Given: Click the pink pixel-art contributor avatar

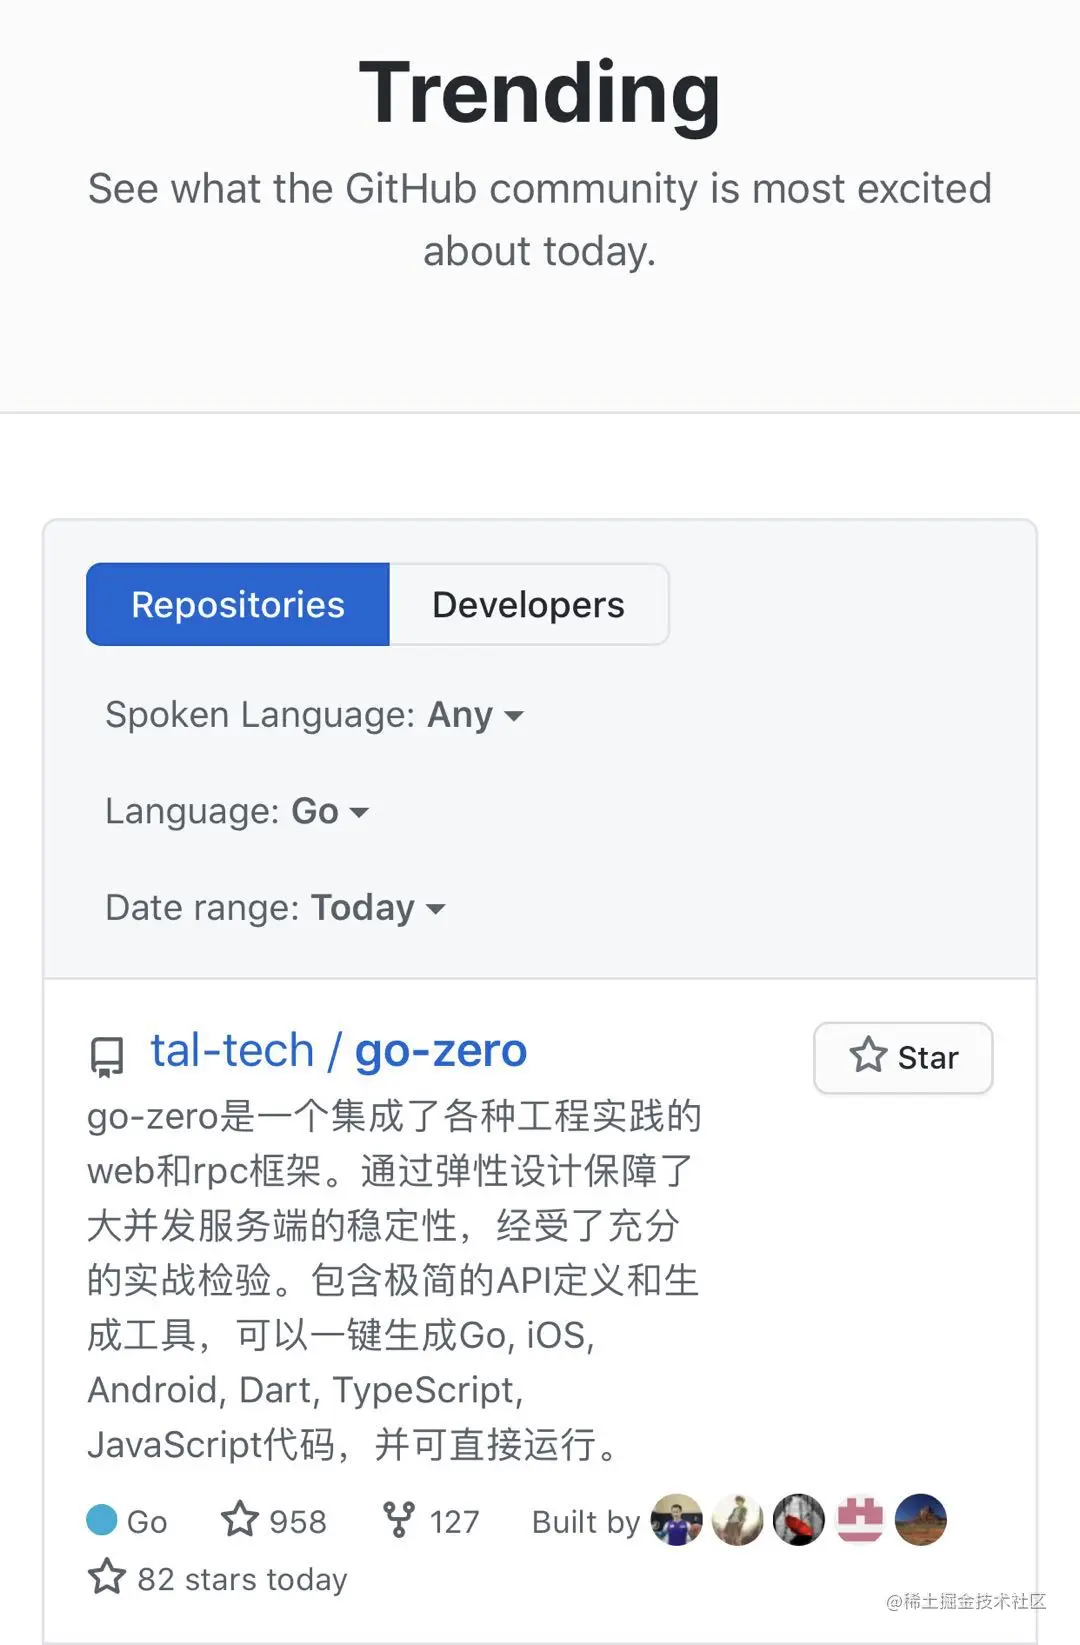Looking at the screenshot, I should [860, 1520].
